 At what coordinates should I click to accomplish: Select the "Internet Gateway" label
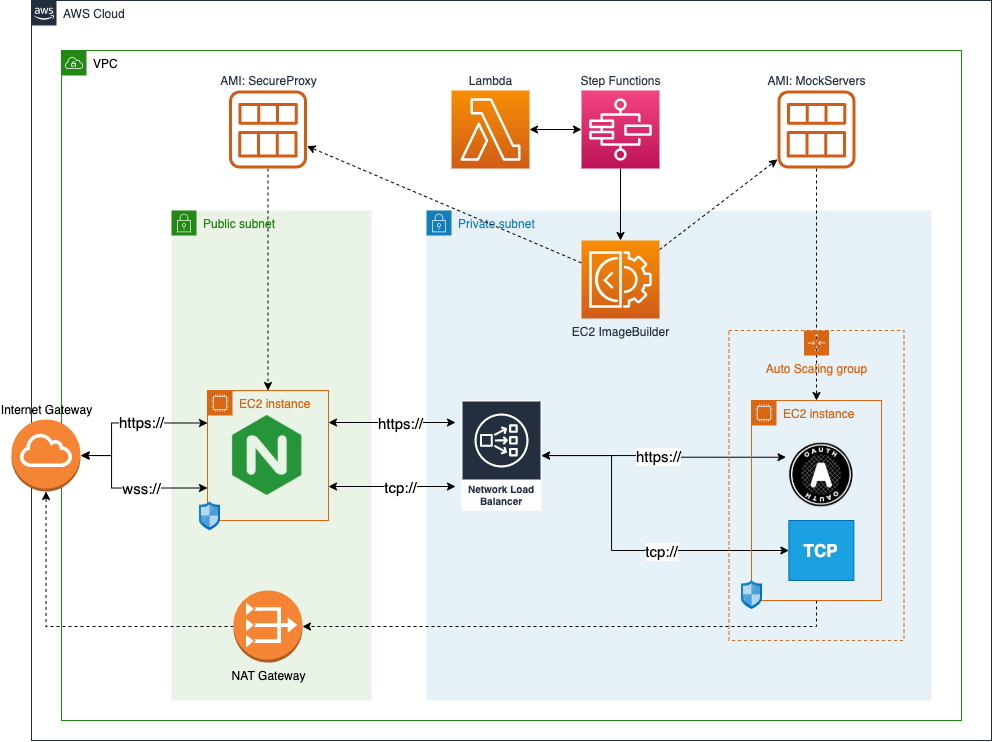pos(46,410)
